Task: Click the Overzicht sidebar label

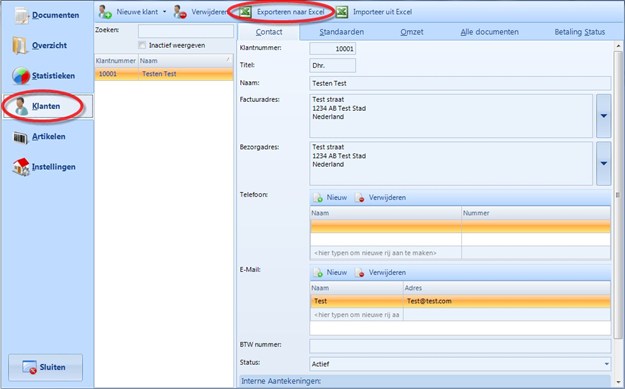Action: (x=49, y=45)
